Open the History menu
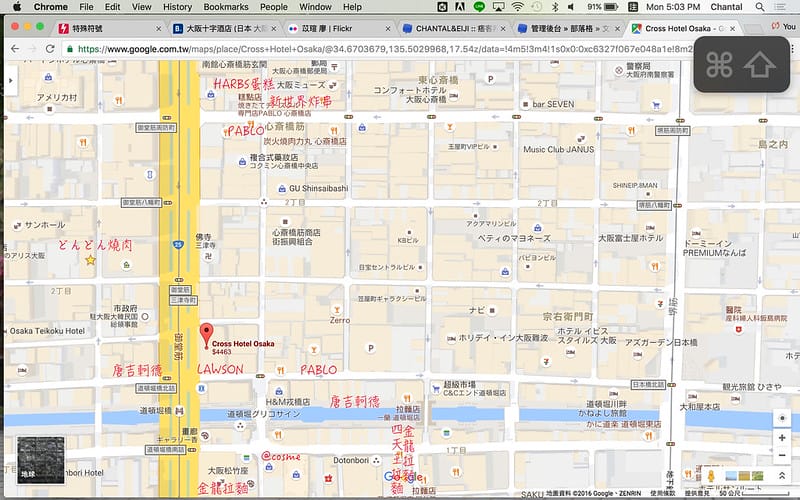The image size is (800, 500). tap(177, 7)
